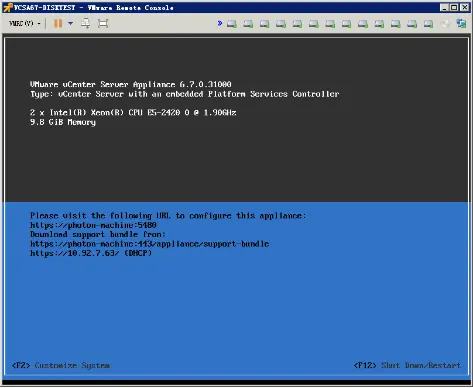
Task: Open the VMRC (V) menu
Action: click(x=24, y=23)
